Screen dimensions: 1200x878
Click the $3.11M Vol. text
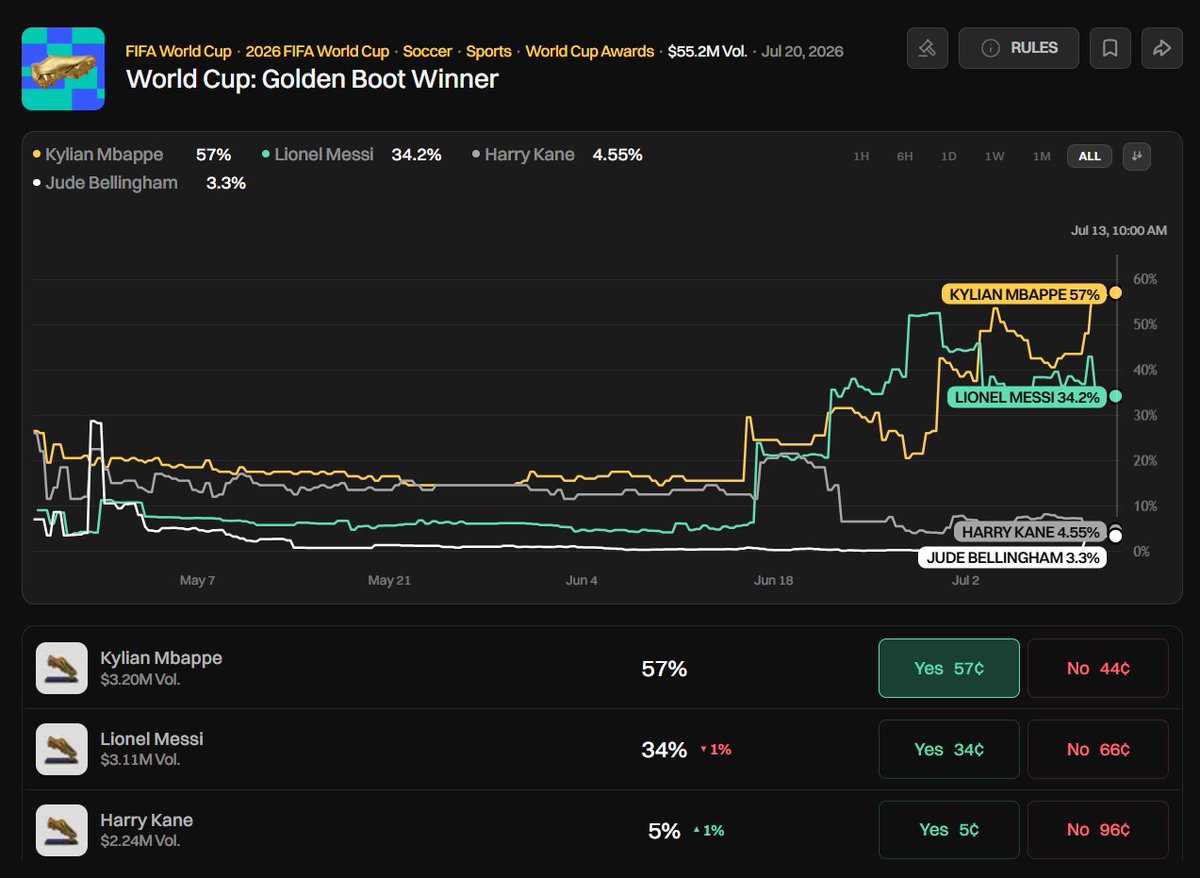pos(140,760)
